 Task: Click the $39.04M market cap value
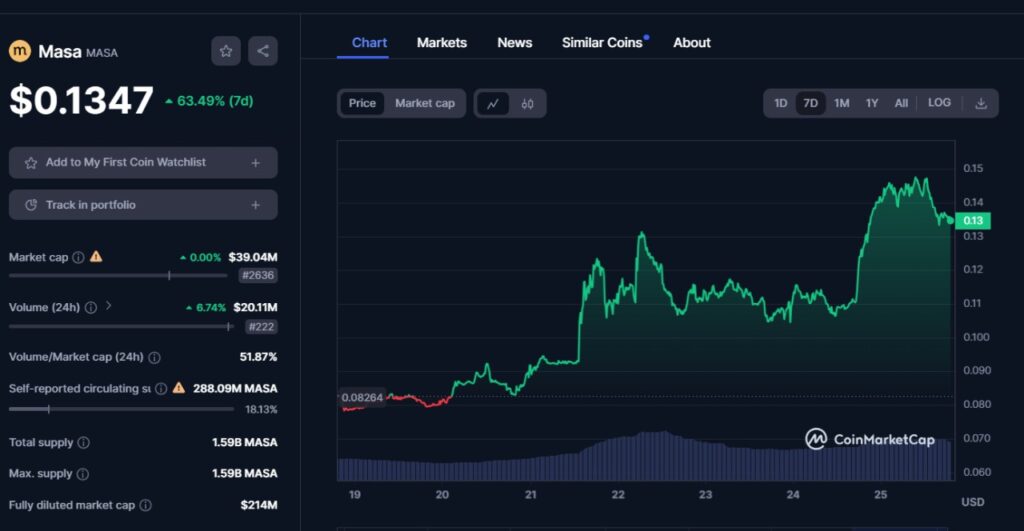[253, 257]
